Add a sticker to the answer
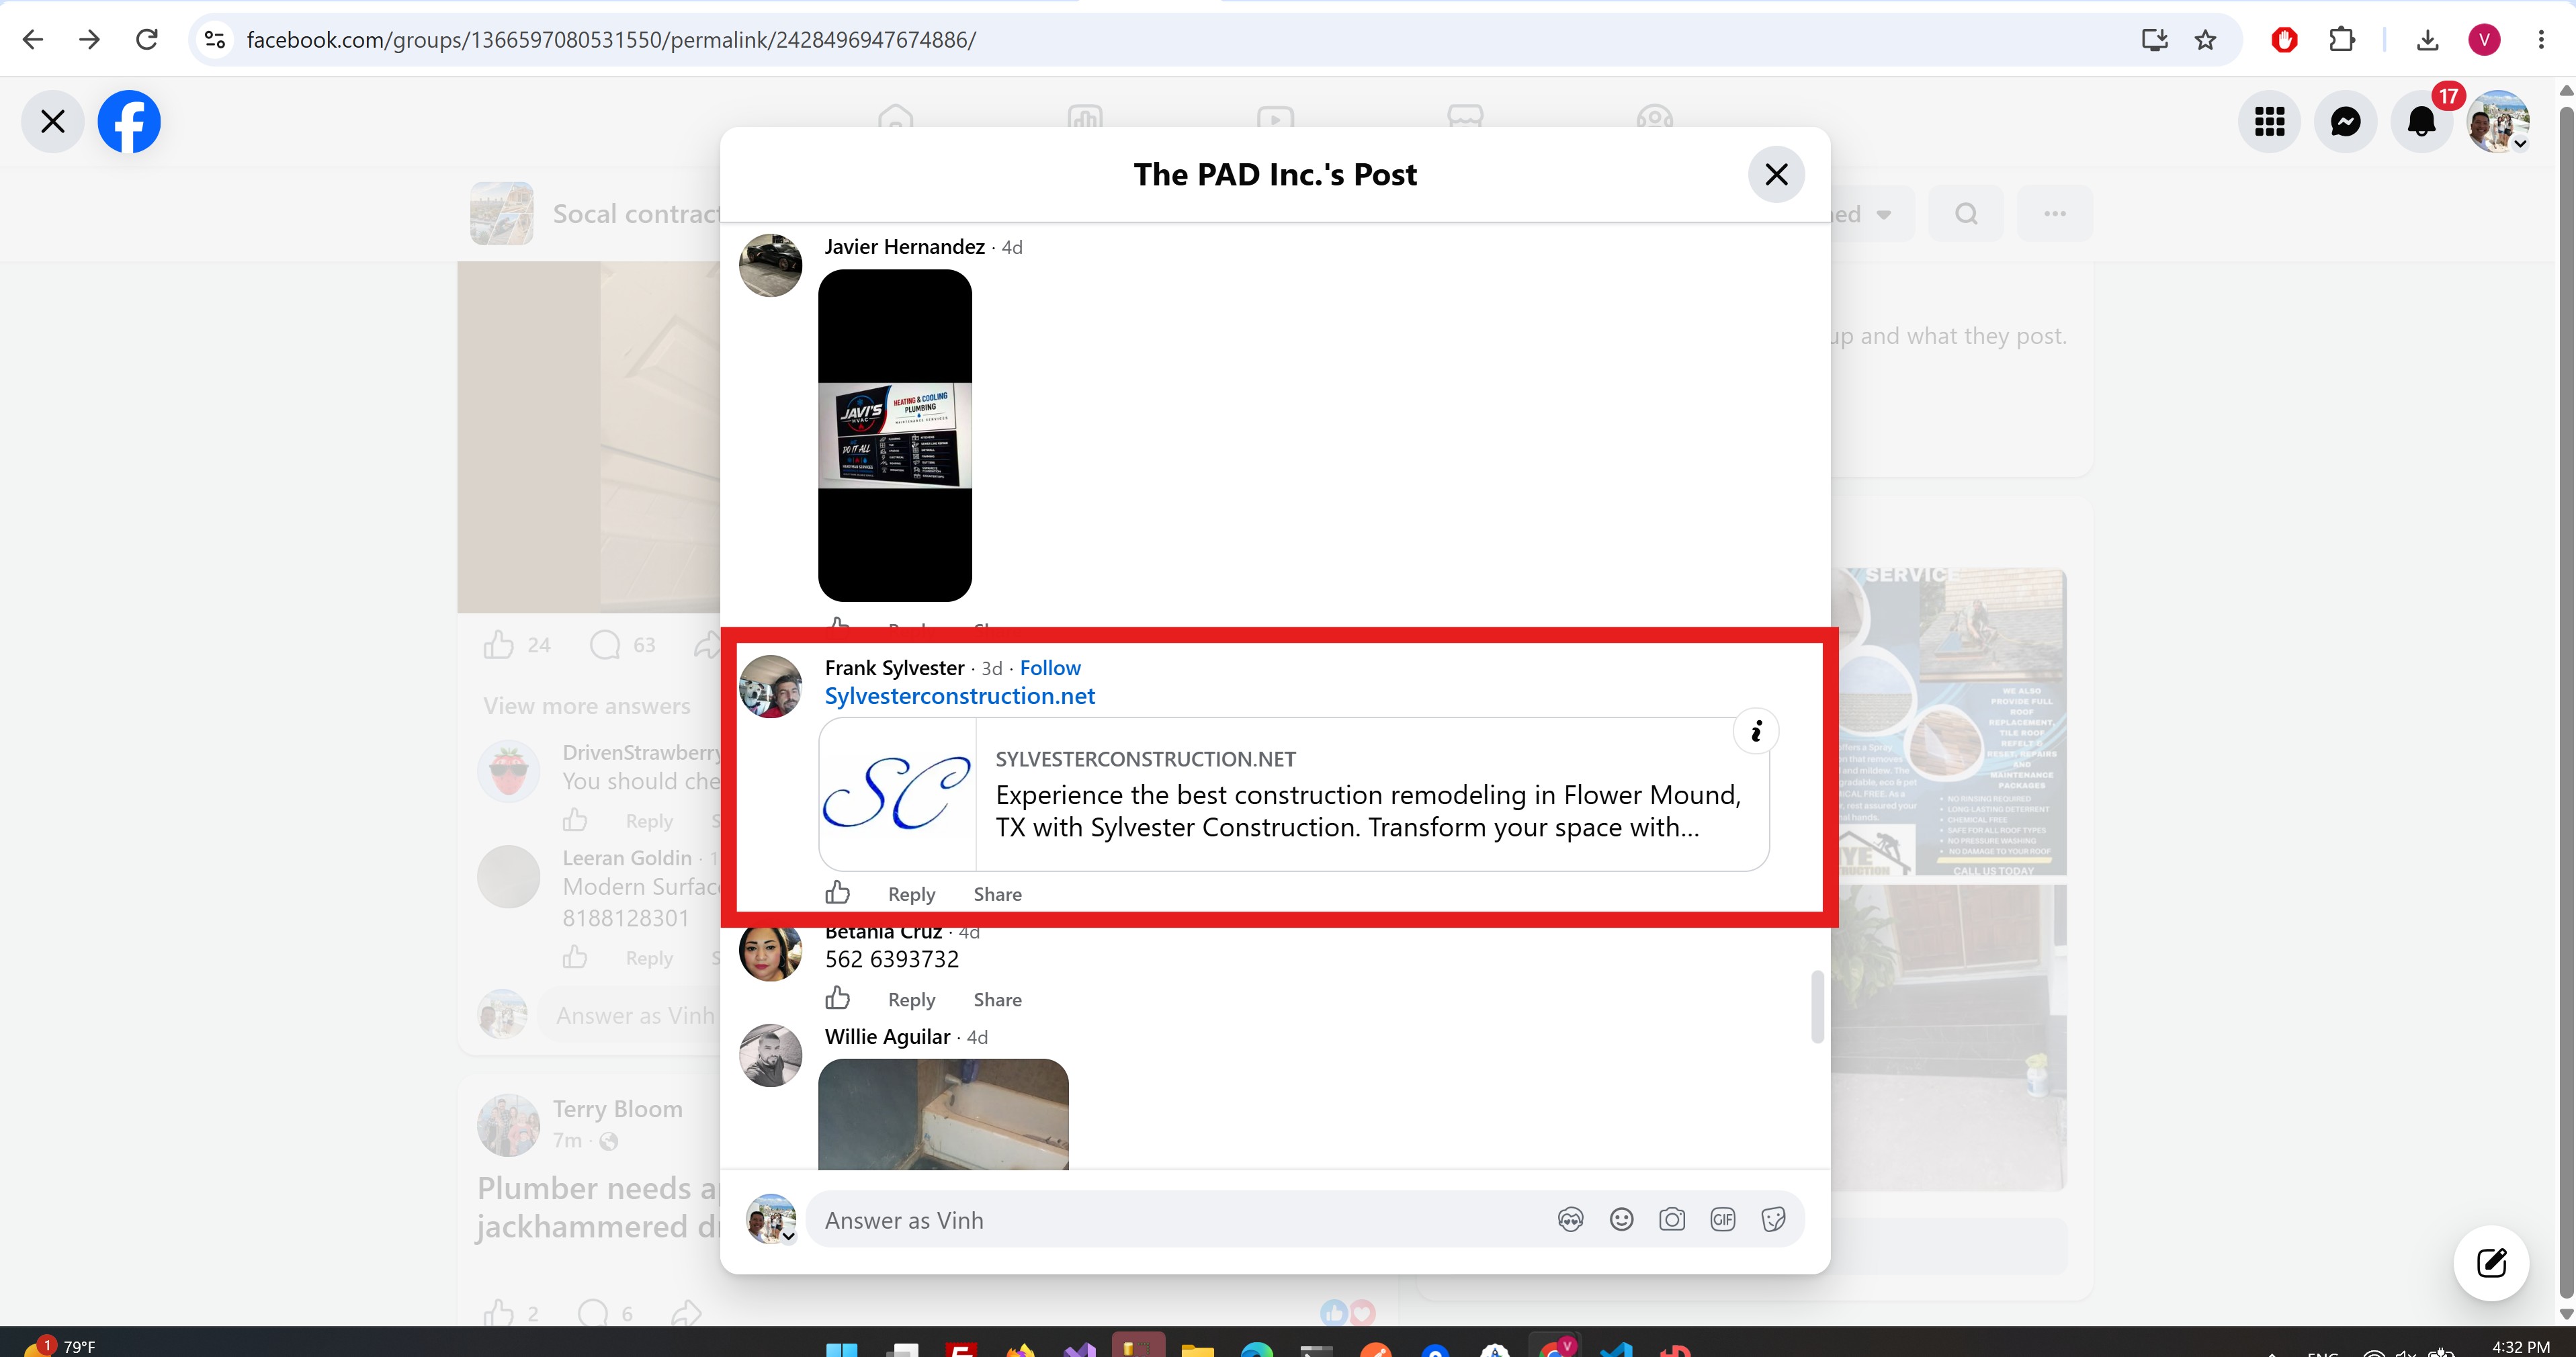The image size is (2576, 1357). coord(1773,1219)
